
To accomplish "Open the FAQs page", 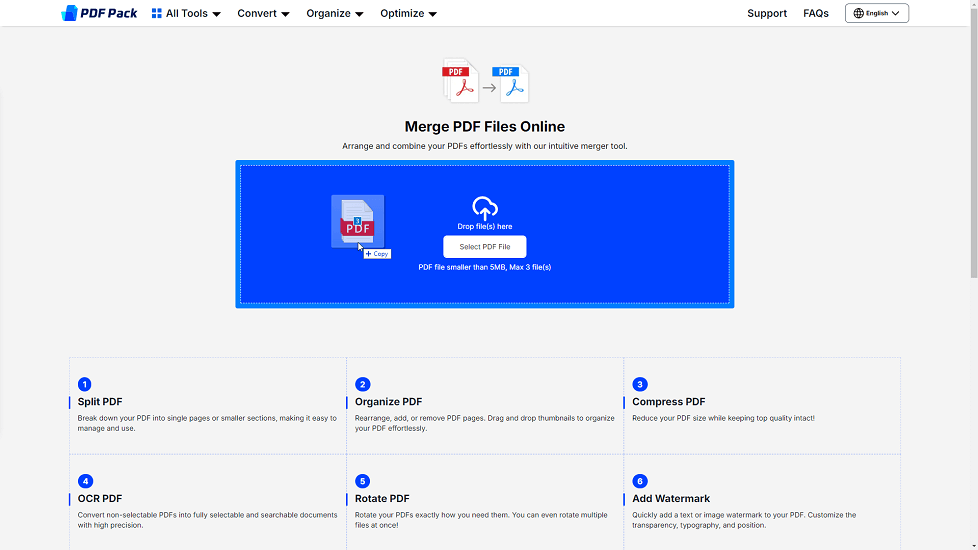I will pyautogui.click(x=816, y=14).
